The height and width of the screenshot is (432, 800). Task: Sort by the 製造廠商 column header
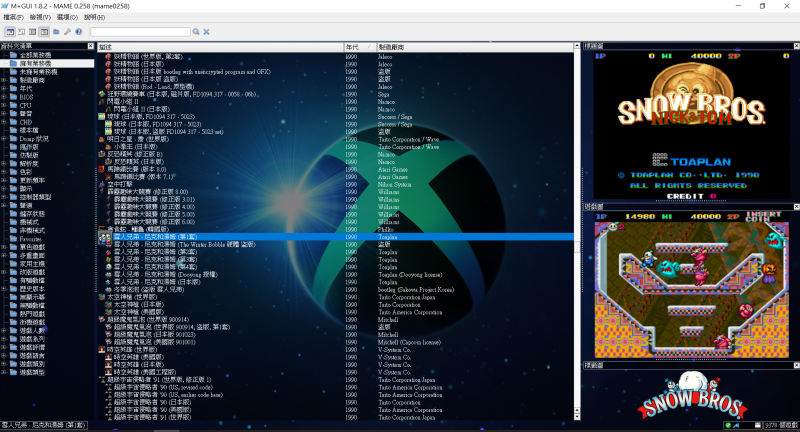474,47
